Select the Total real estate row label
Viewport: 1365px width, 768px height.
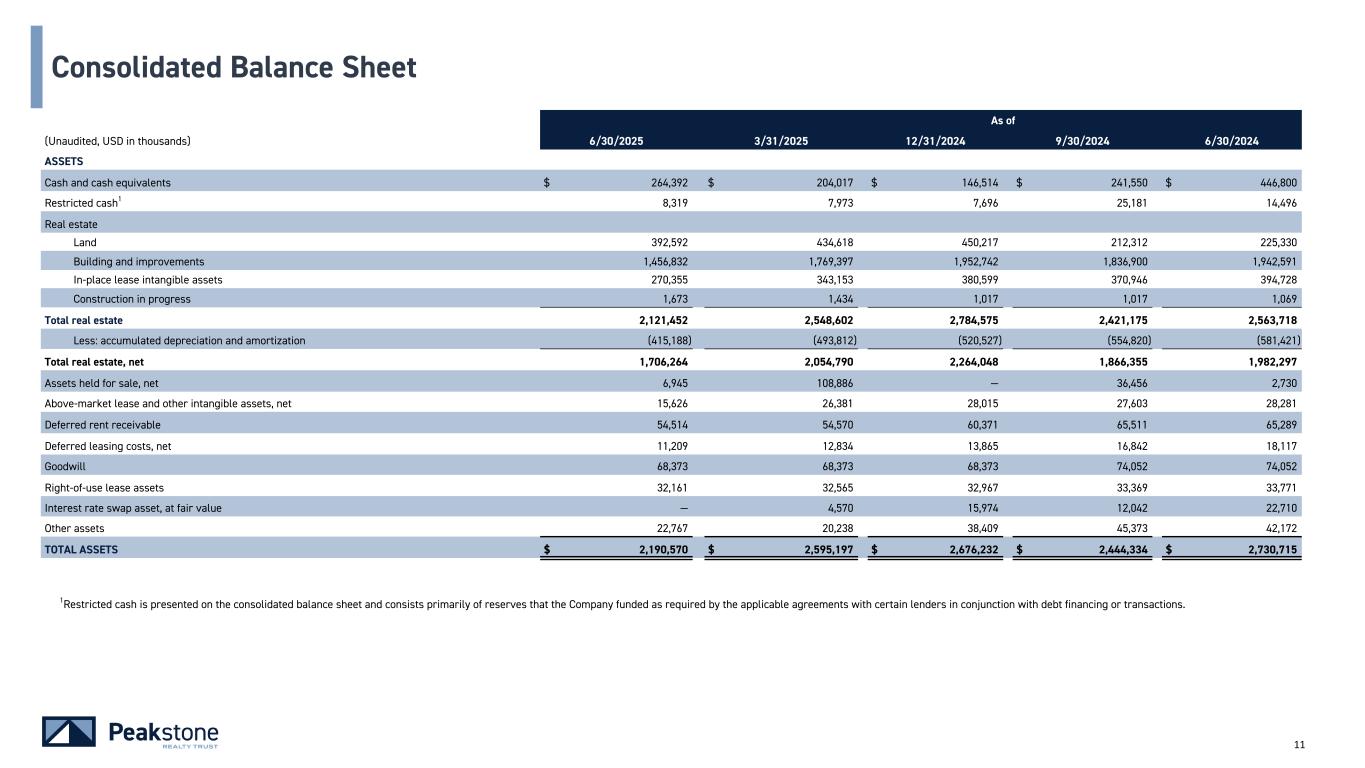tap(83, 320)
